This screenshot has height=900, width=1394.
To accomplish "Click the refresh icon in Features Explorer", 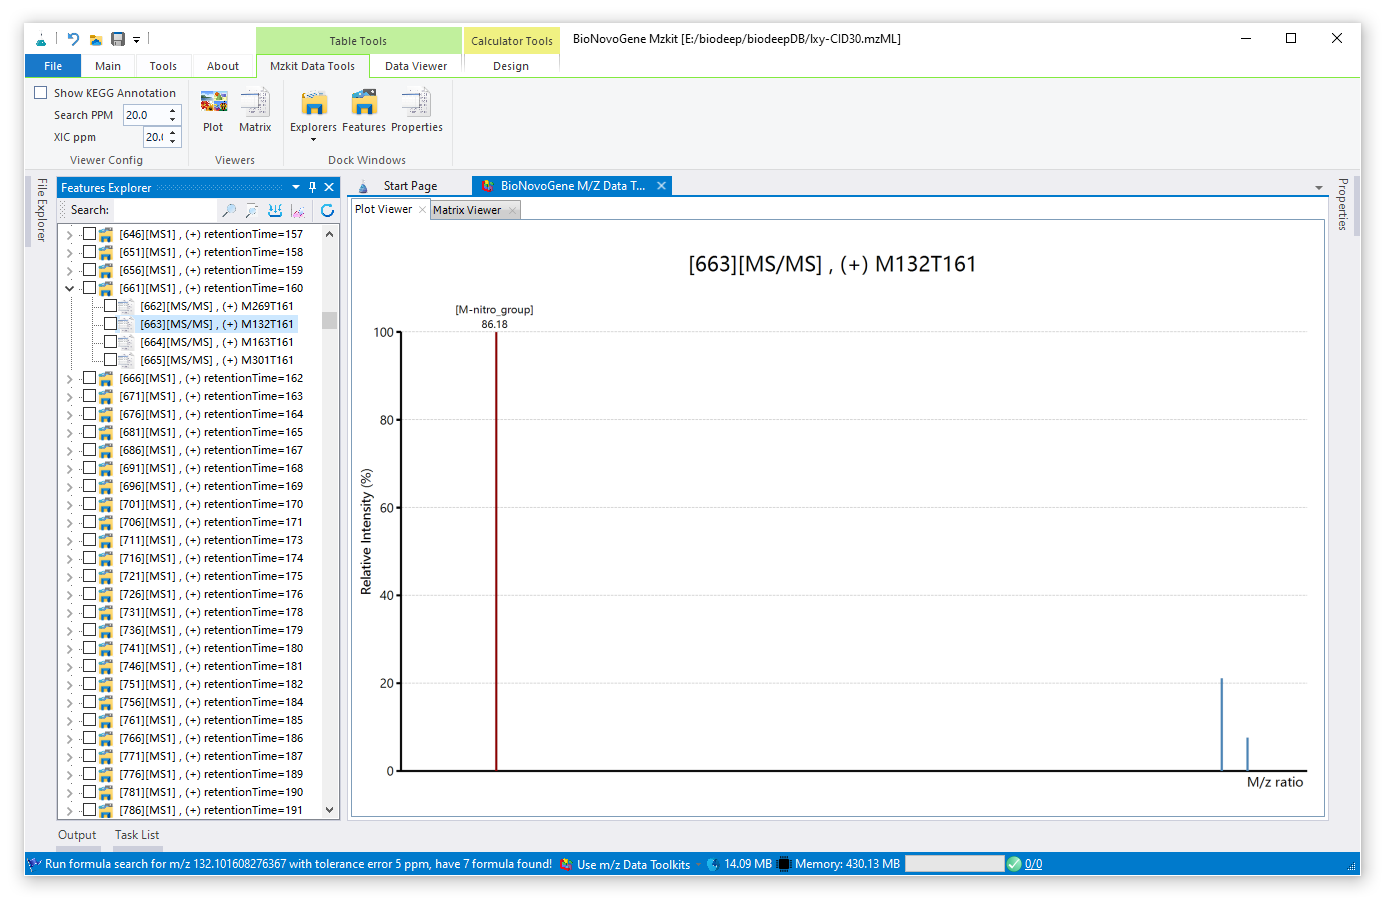I will tap(327, 210).
